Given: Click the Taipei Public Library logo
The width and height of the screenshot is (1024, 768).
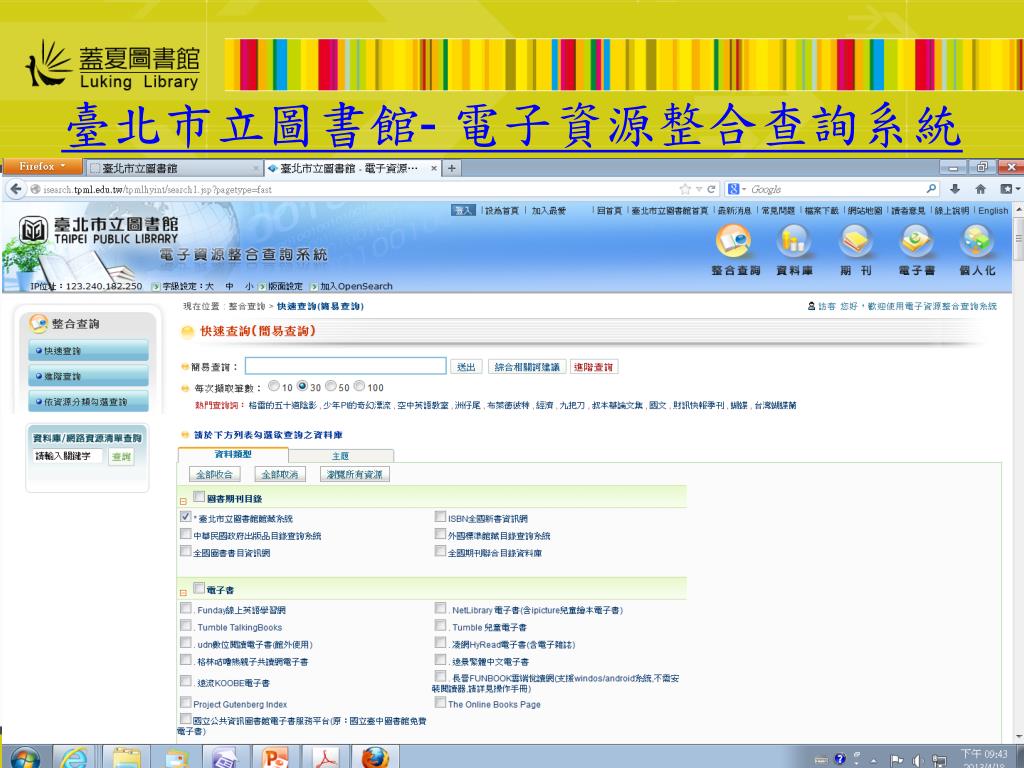Looking at the screenshot, I should [x=98, y=231].
